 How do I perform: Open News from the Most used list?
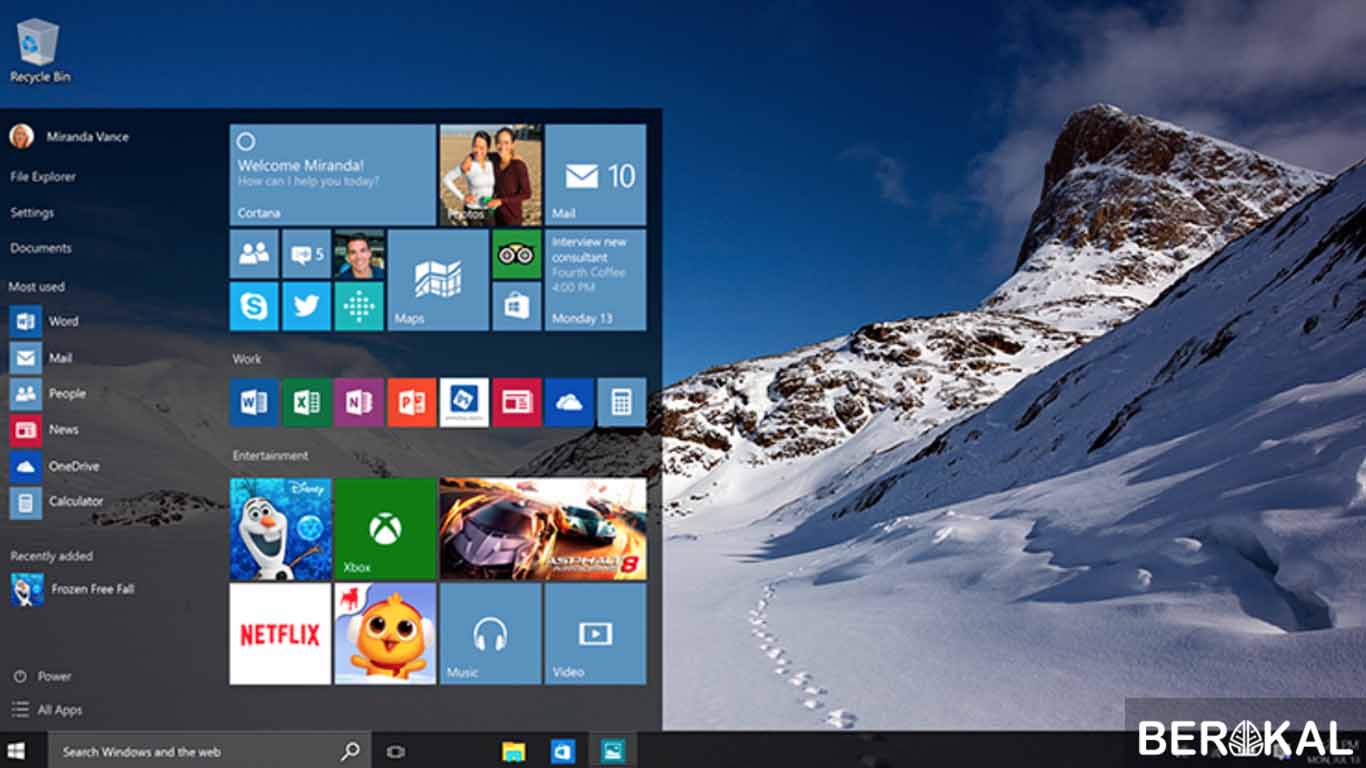point(44,429)
